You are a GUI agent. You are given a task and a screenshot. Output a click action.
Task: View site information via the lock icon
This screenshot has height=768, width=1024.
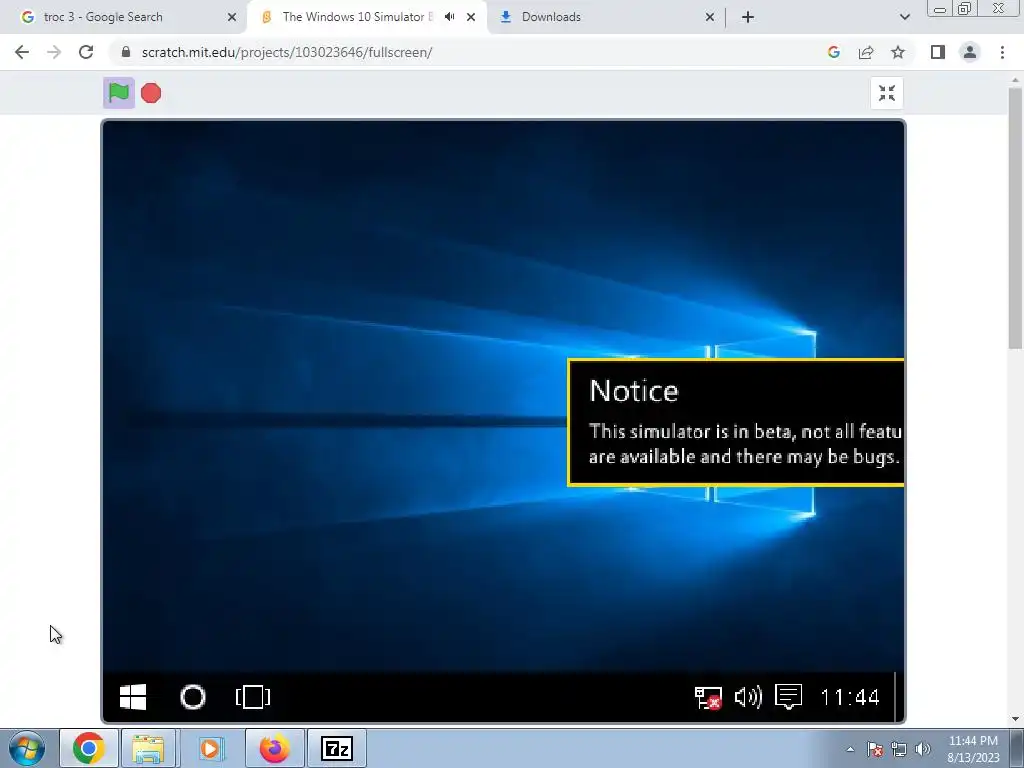[126, 52]
